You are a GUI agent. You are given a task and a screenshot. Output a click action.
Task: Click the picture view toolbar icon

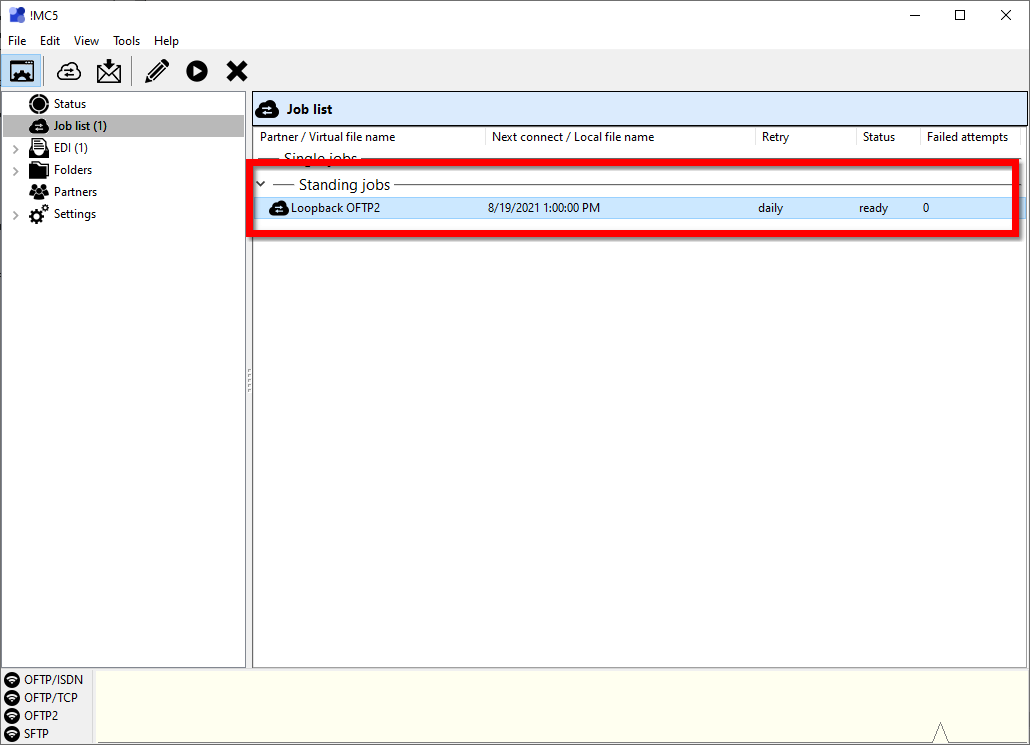tap(22, 71)
